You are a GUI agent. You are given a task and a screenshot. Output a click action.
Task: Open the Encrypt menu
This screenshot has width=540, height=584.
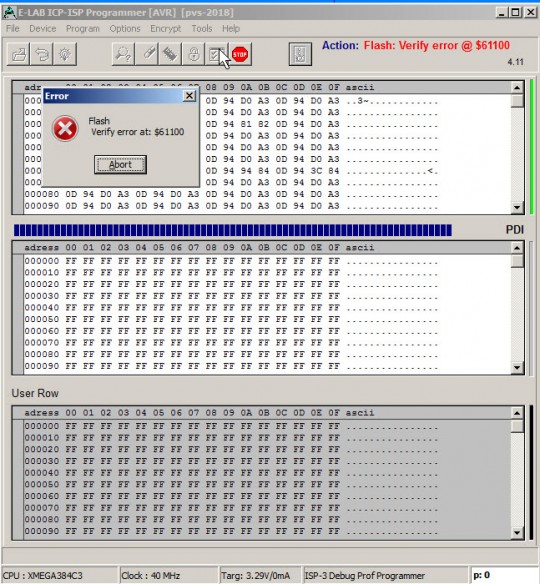point(166,29)
